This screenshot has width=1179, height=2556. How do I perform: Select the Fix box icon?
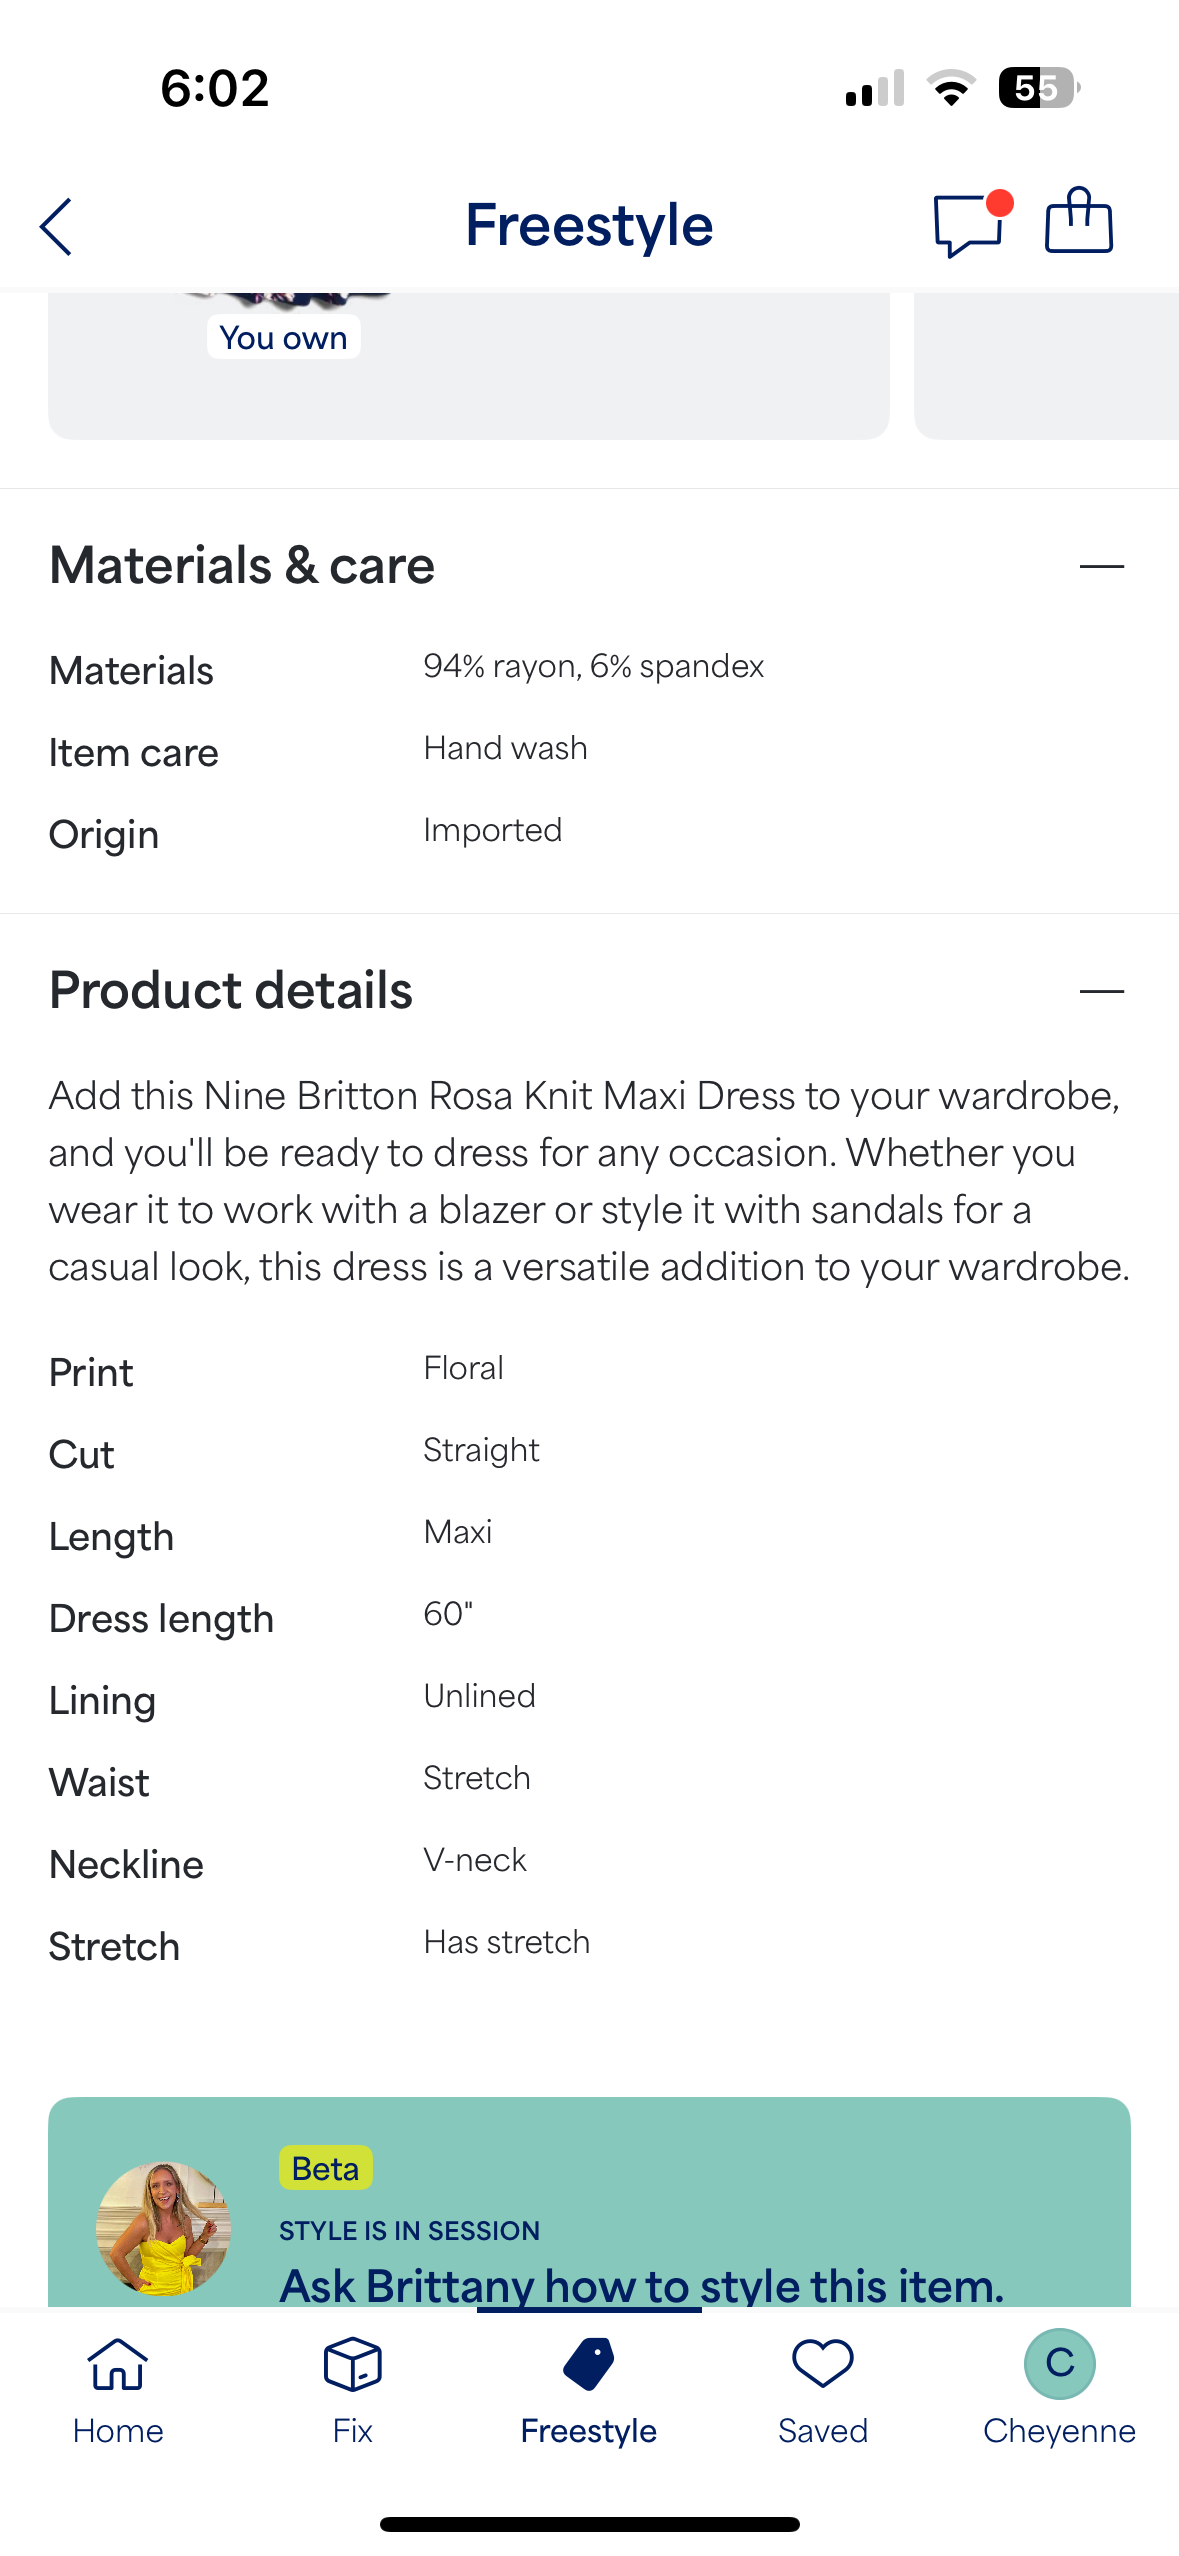pos(352,2367)
